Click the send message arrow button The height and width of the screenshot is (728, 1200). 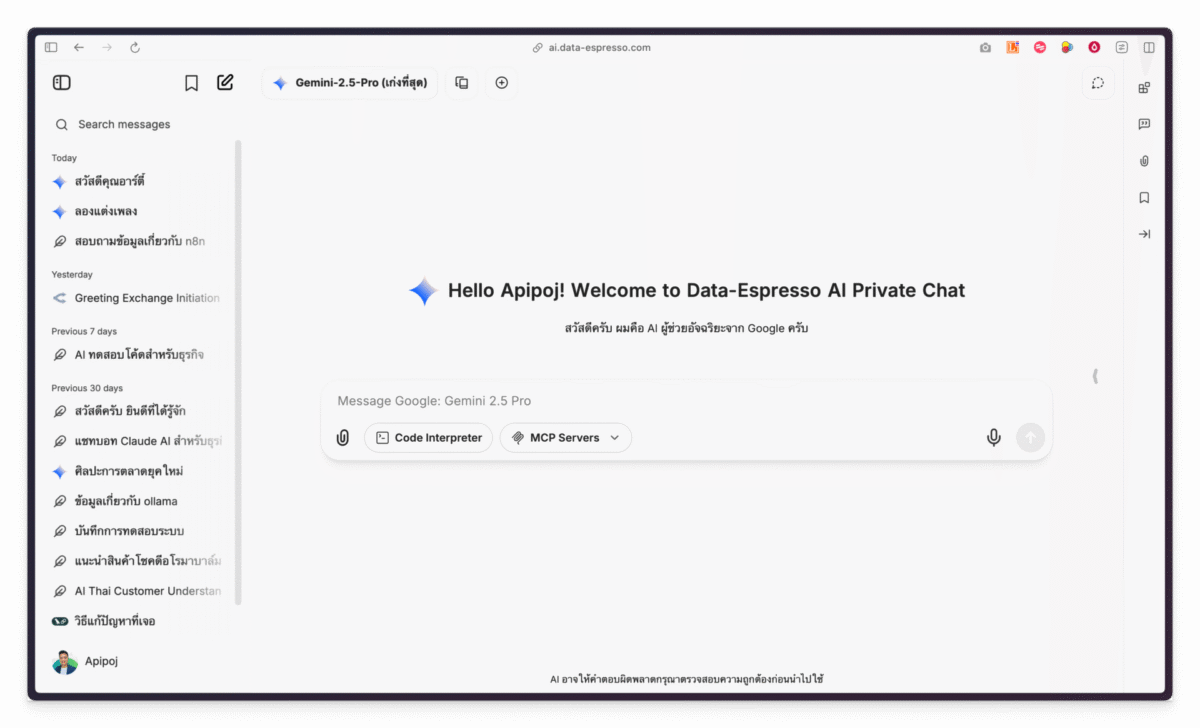[1030, 437]
